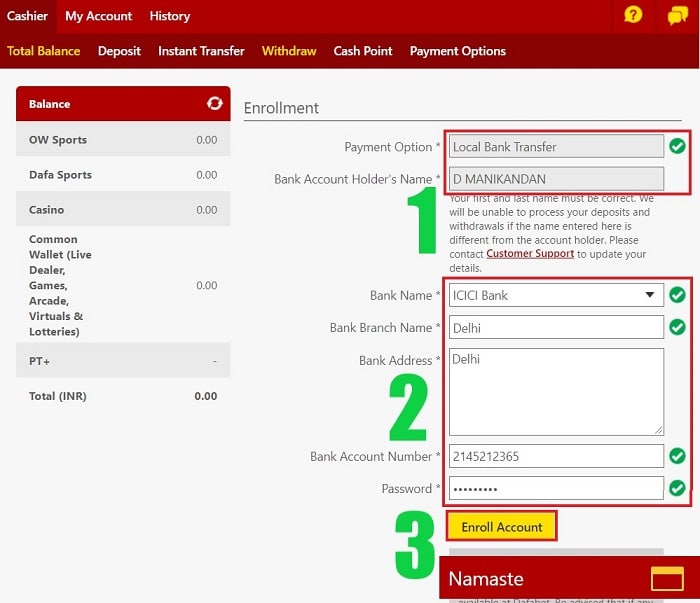Open the Bank Name dropdown
Image resolution: width=700 pixels, height=603 pixels.
click(x=556, y=295)
